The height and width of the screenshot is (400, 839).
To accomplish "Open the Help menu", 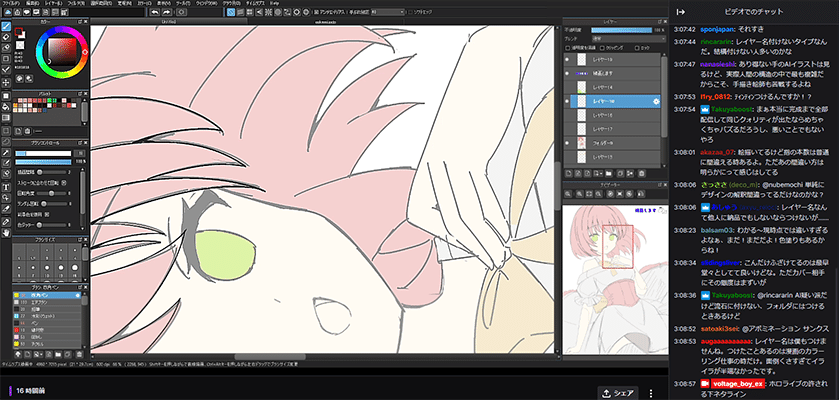I will point(274,3).
